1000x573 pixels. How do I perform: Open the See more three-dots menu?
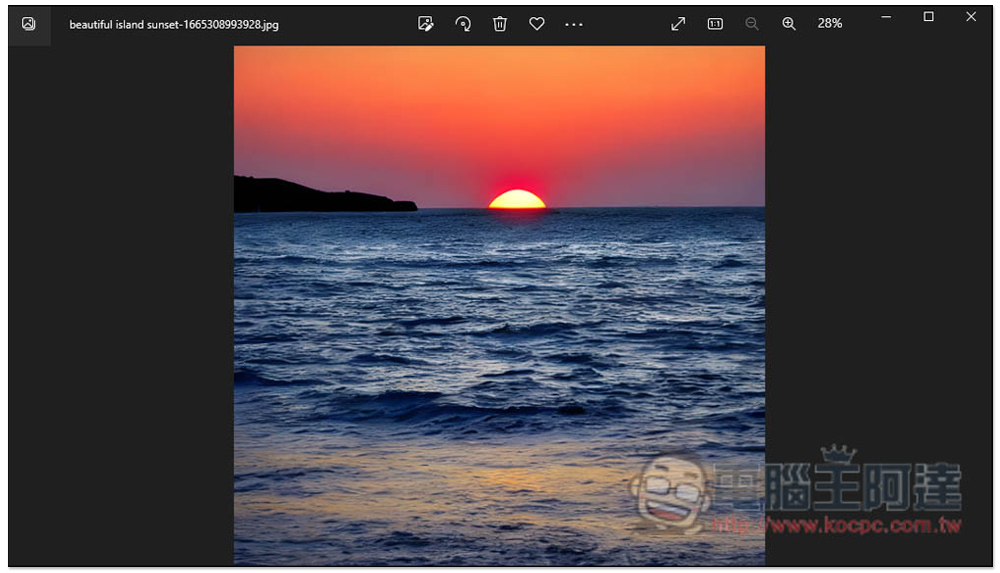pos(574,24)
